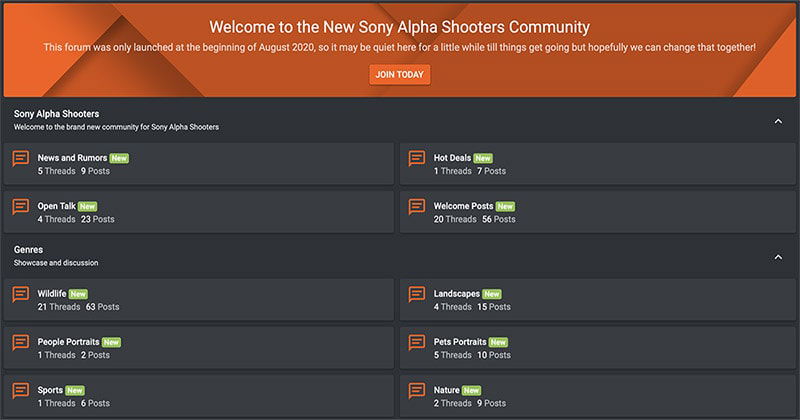800x420 pixels.
Task: Click the Nature forum chat icon
Action: pos(416,391)
